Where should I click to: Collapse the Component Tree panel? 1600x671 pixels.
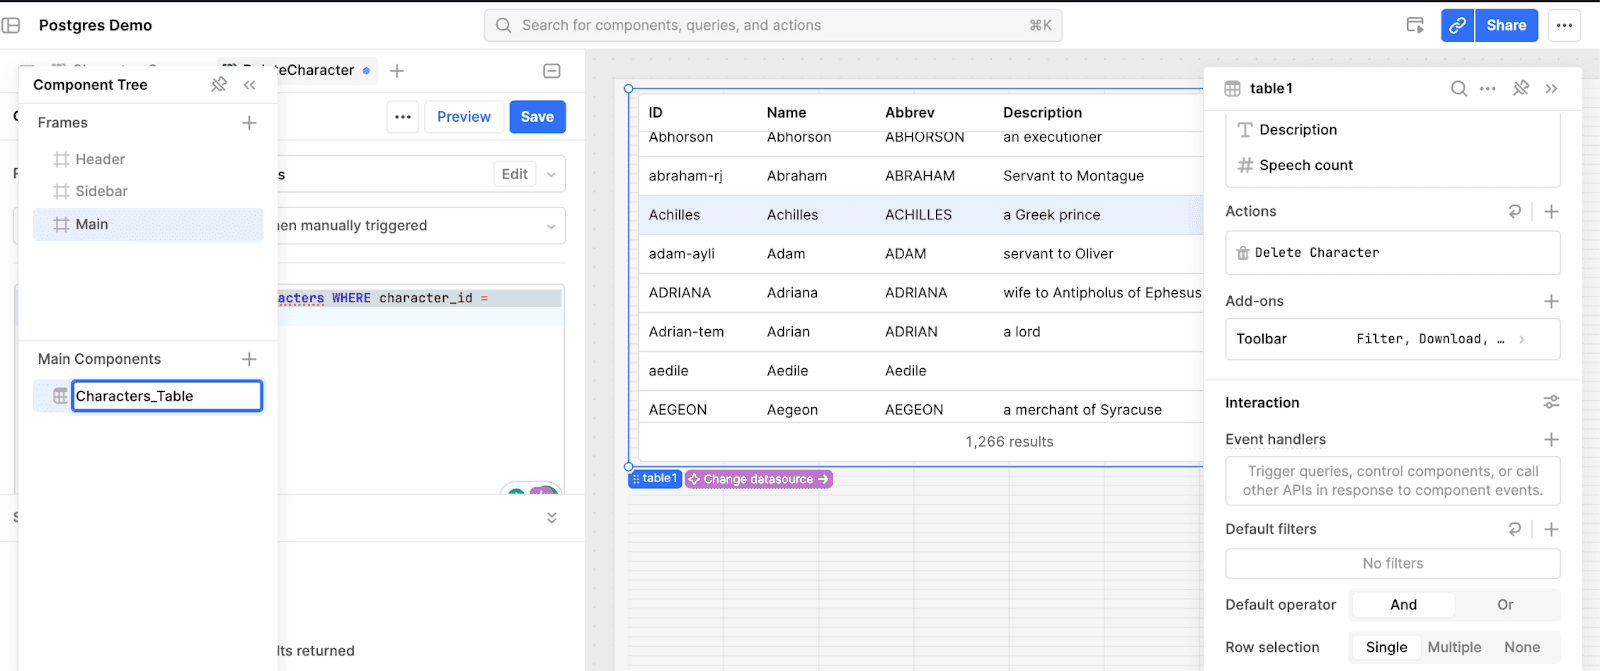click(x=250, y=85)
